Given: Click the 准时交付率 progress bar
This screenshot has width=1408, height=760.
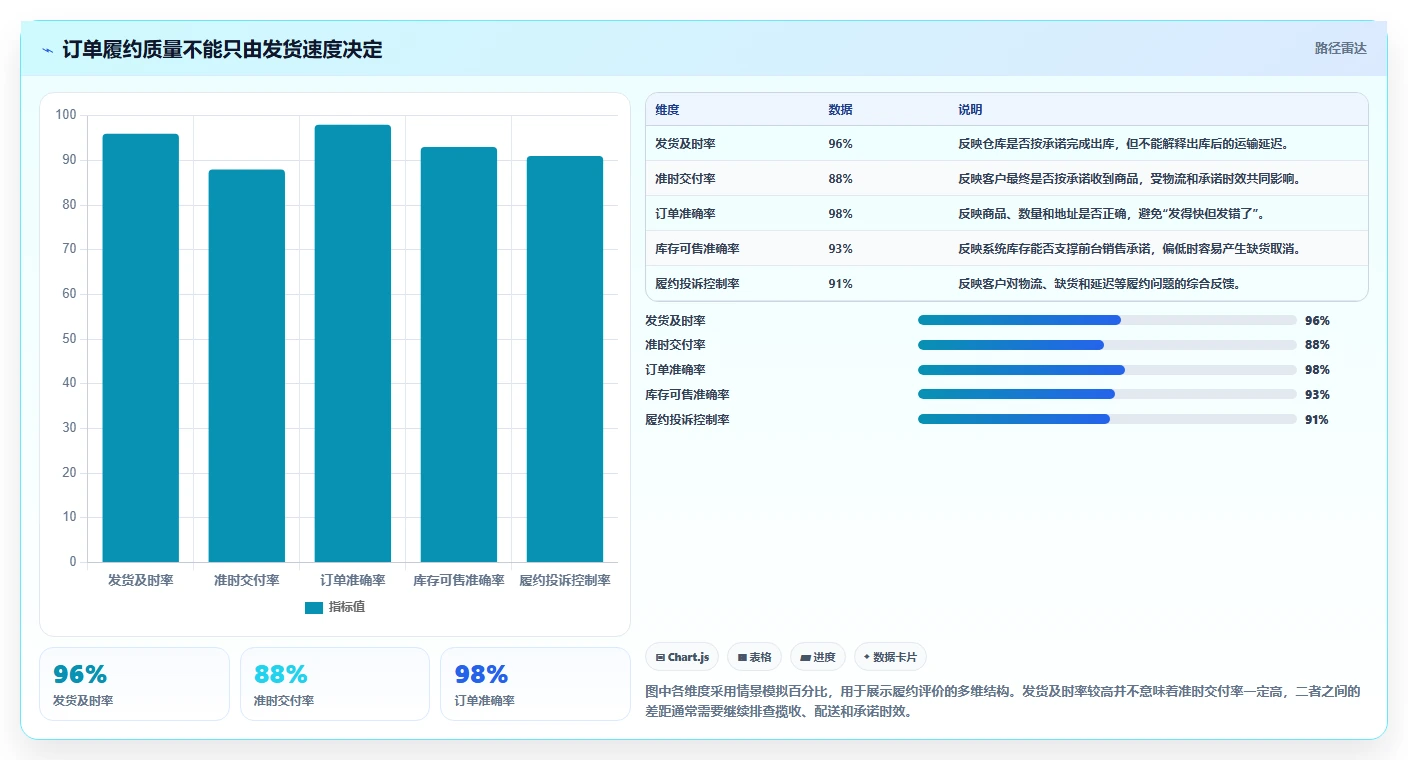Looking at the screenshot, I should pos(1107,345).
